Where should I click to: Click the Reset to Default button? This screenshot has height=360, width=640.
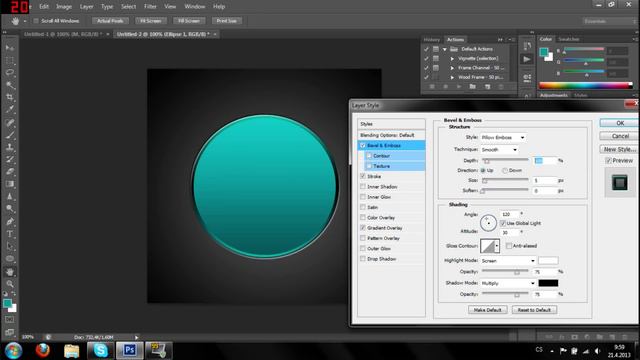(534, 310)
